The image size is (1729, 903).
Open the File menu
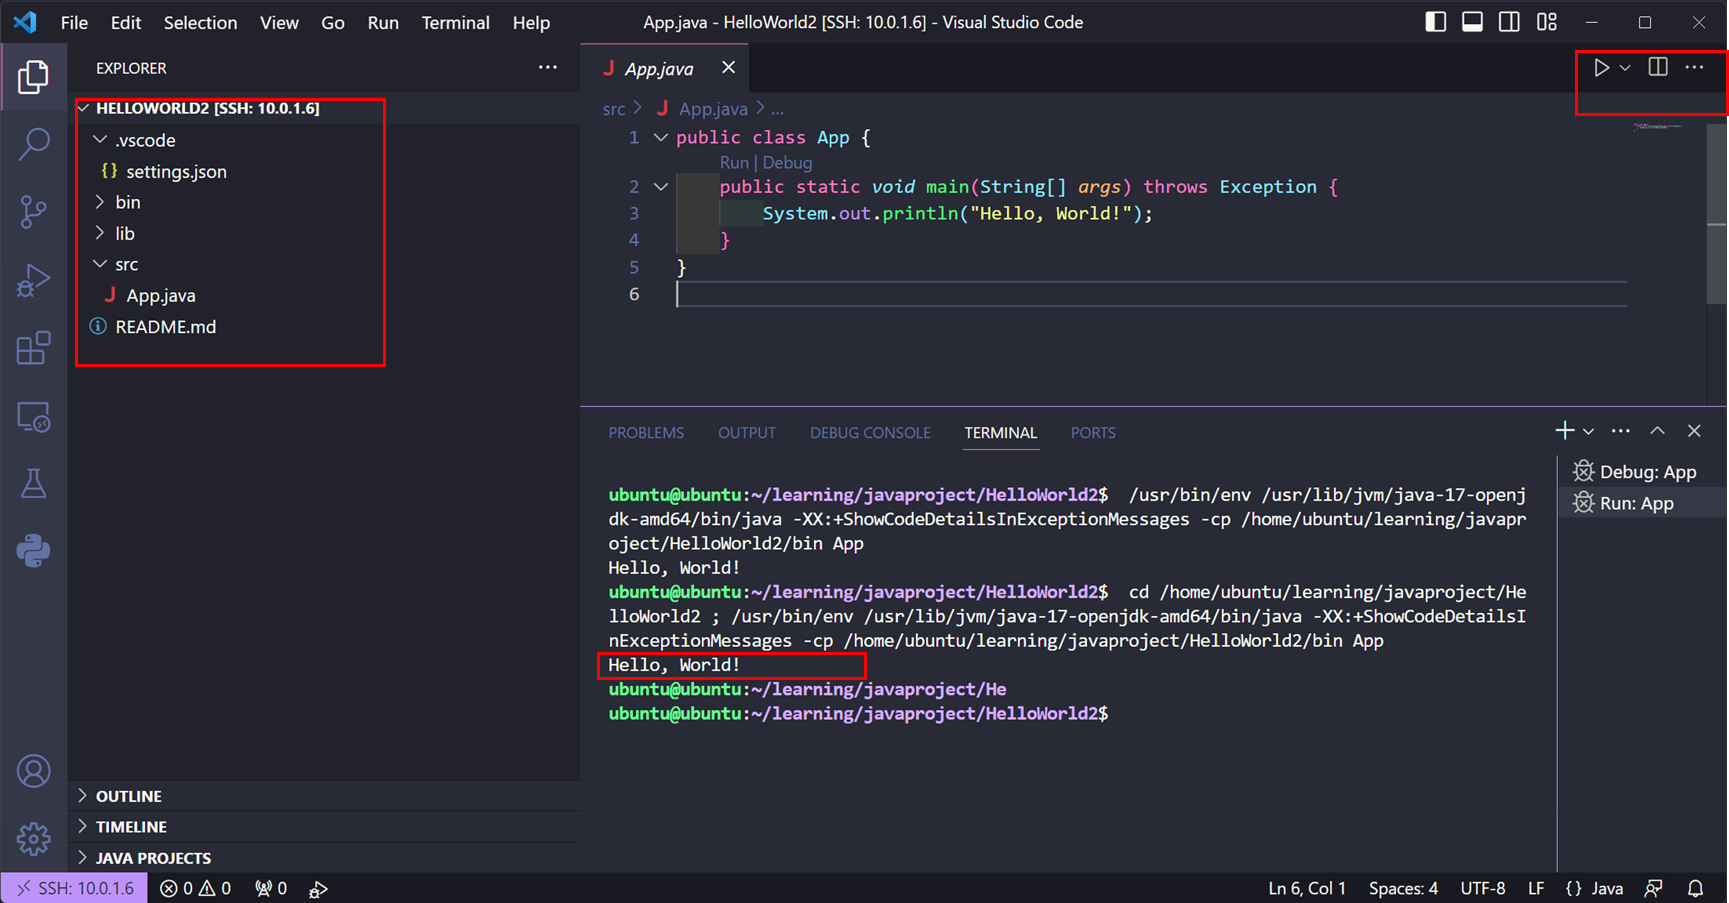pyautogui.click(x=74, y=22)
